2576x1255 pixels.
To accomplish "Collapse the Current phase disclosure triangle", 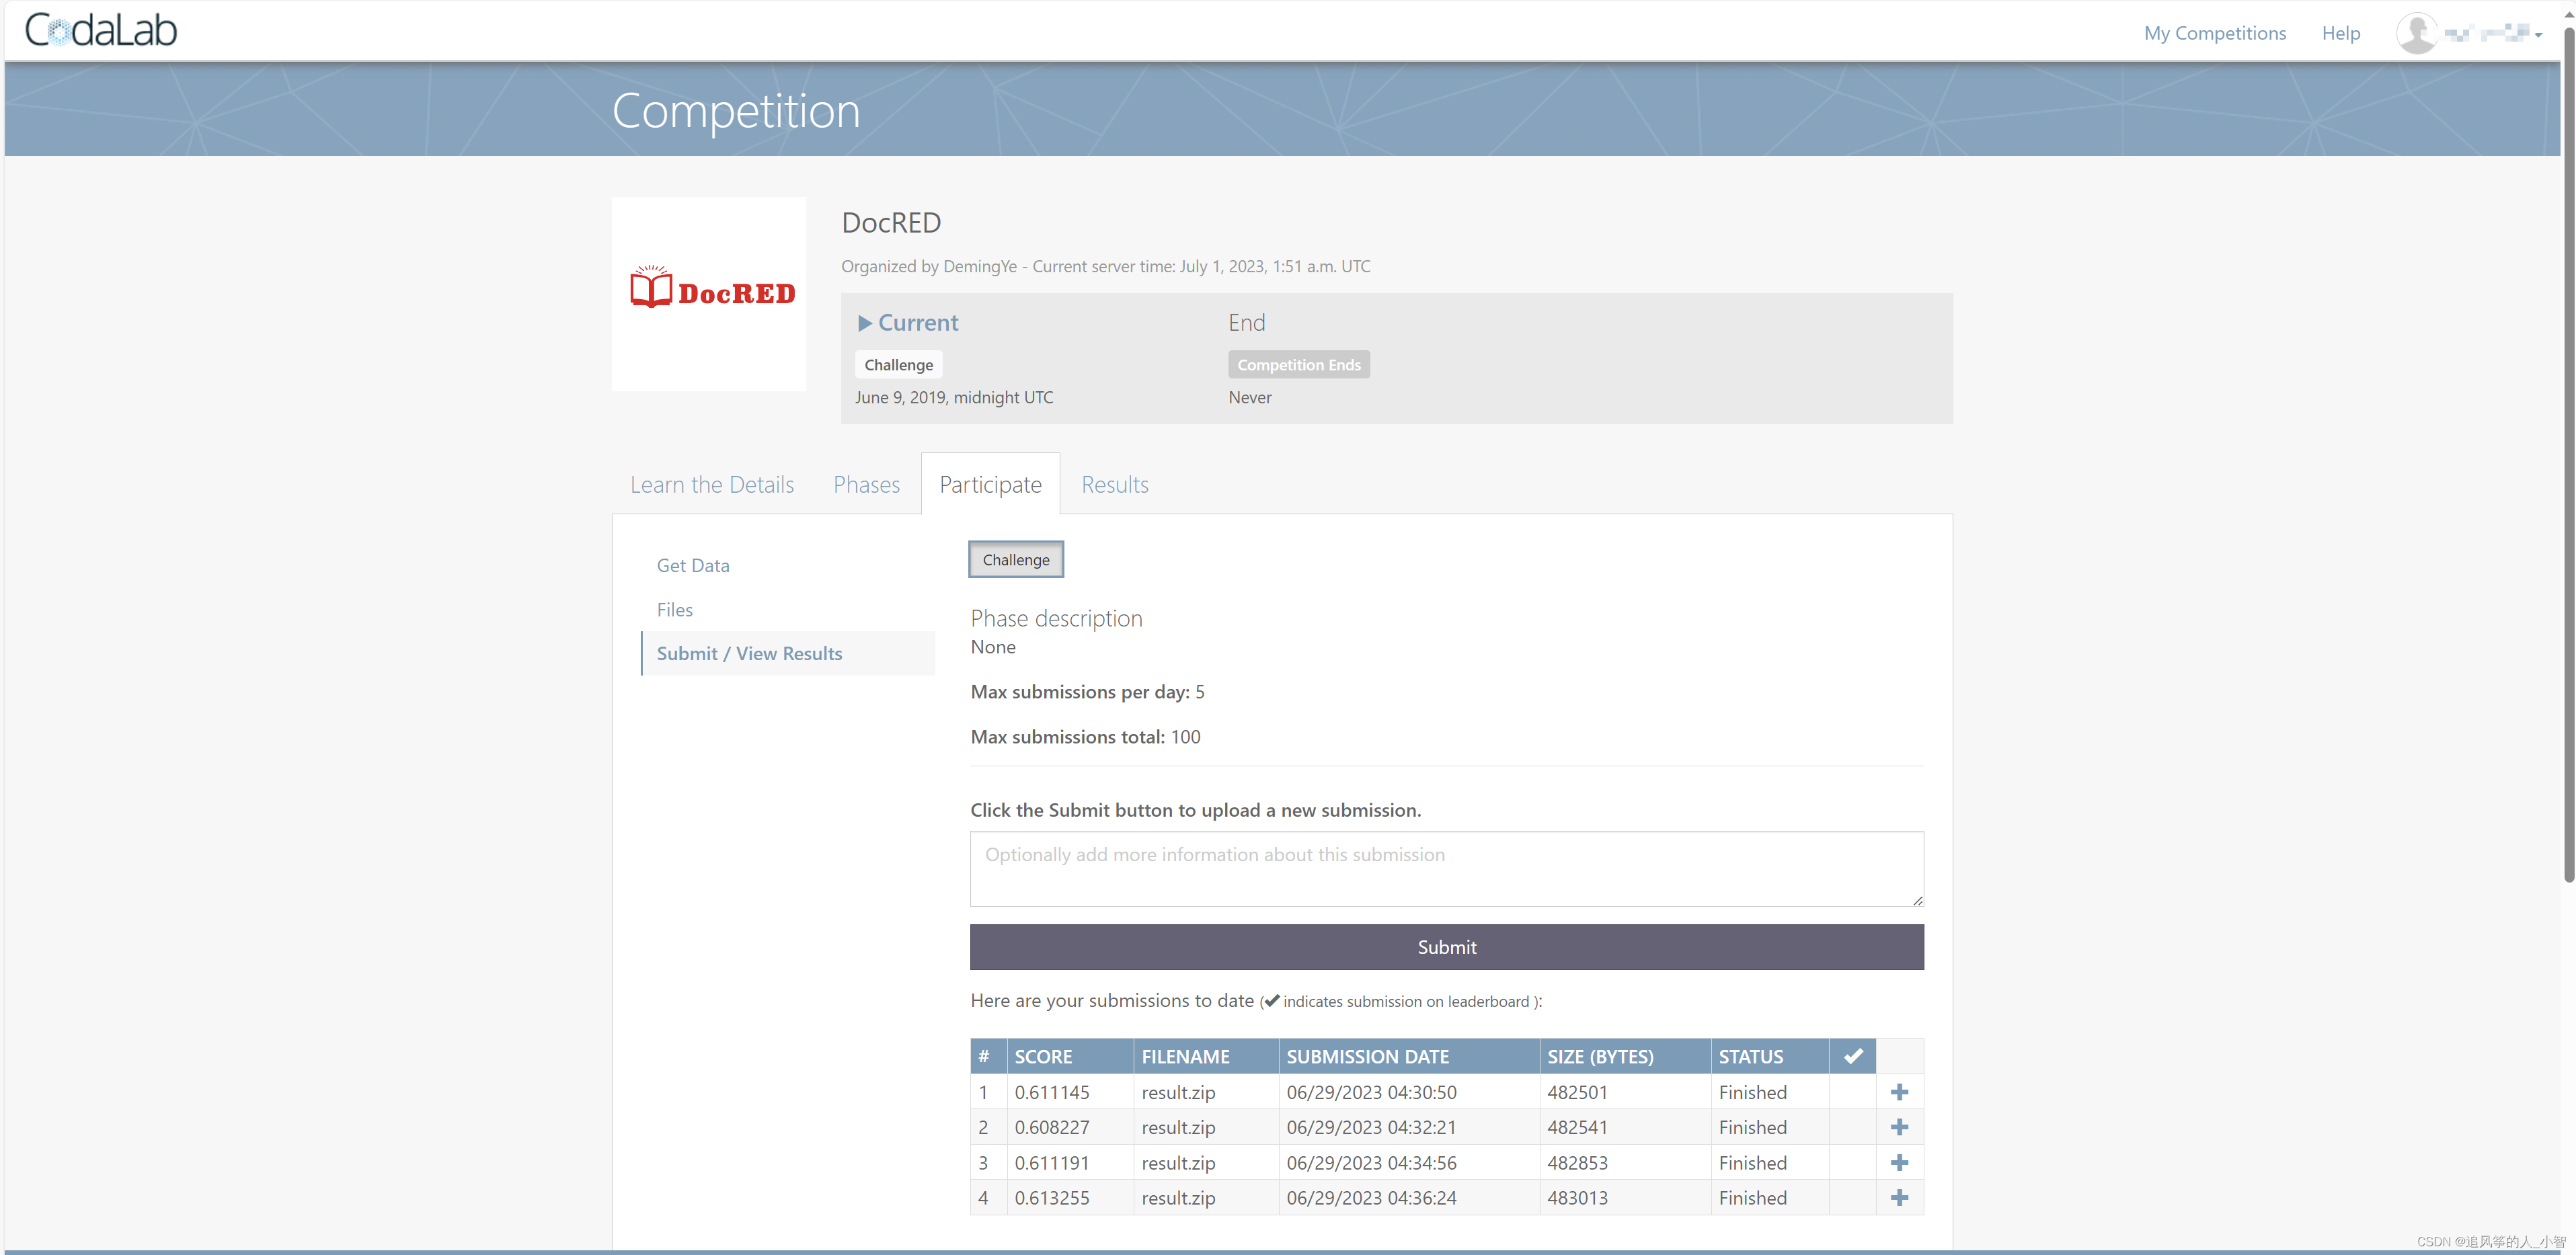I will pyautogui.click(x=866, y=323).
